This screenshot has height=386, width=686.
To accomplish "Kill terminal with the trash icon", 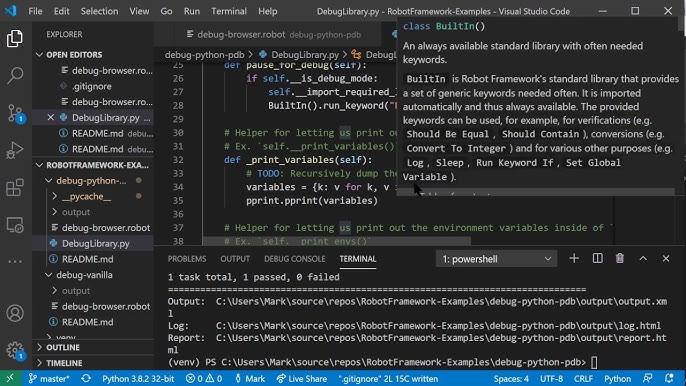I will point(620,259).
